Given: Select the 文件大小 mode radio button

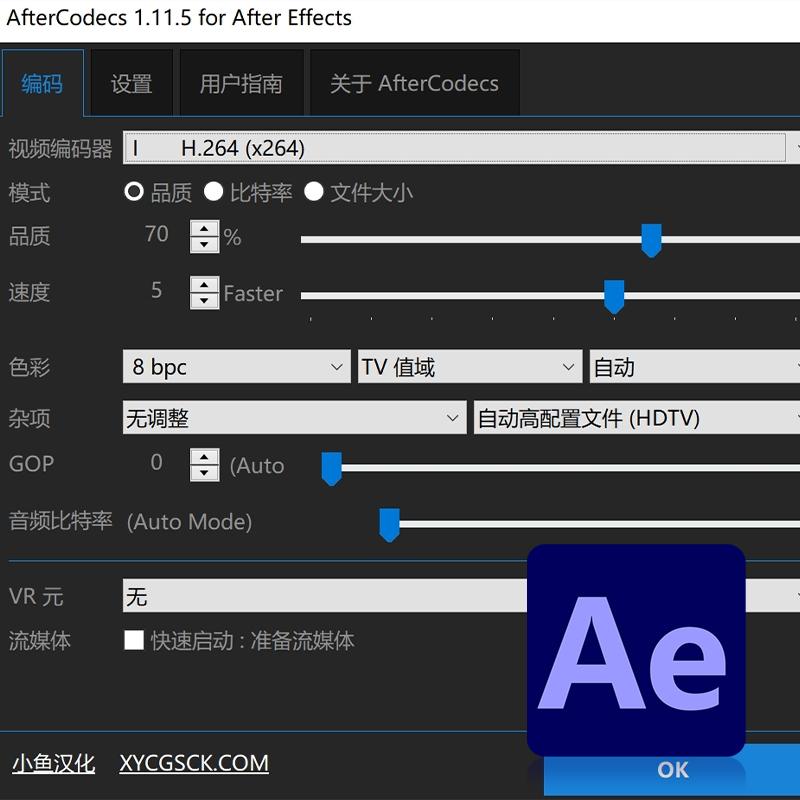Looking at the screenshot, I should coord(313,192).
